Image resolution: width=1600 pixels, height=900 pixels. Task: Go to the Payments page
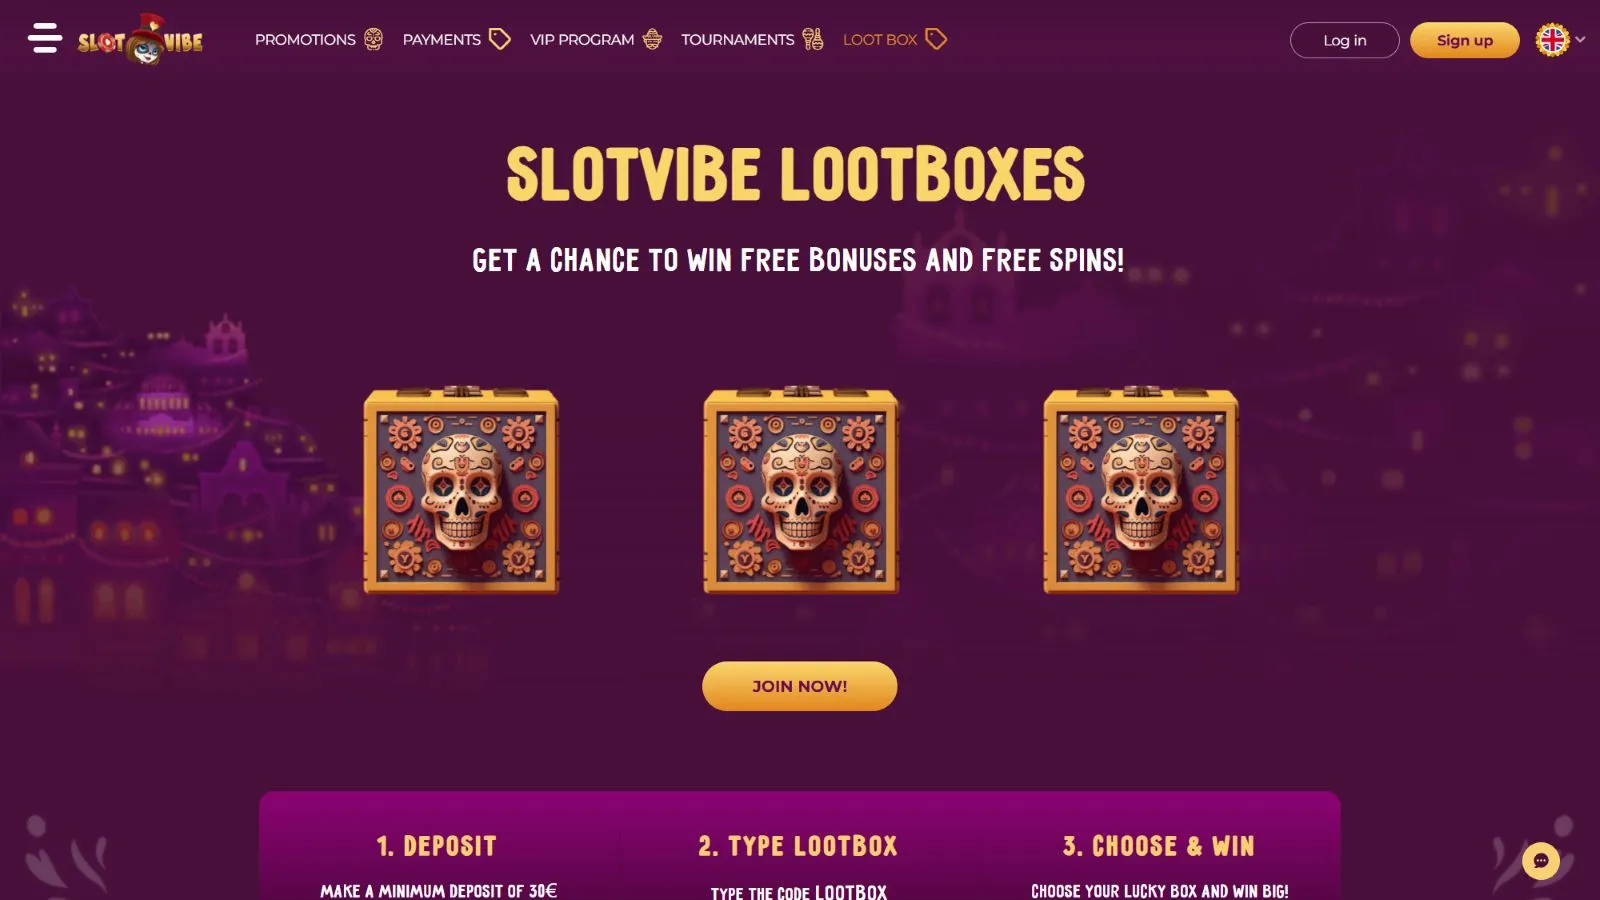click(x=442, y=39)
